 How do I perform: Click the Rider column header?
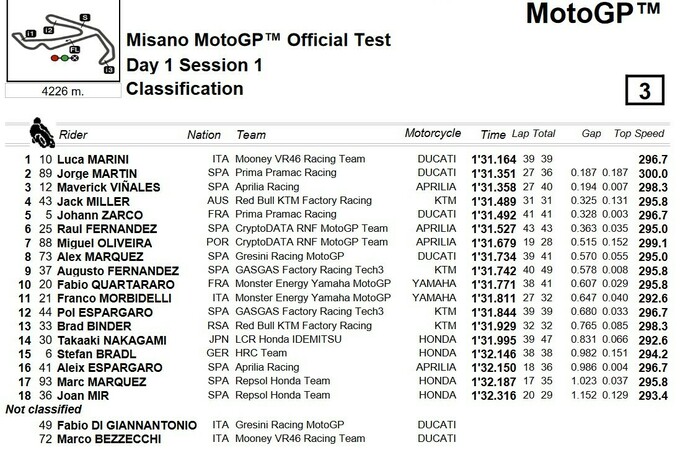pyautogui.click(x=73, y=134)
